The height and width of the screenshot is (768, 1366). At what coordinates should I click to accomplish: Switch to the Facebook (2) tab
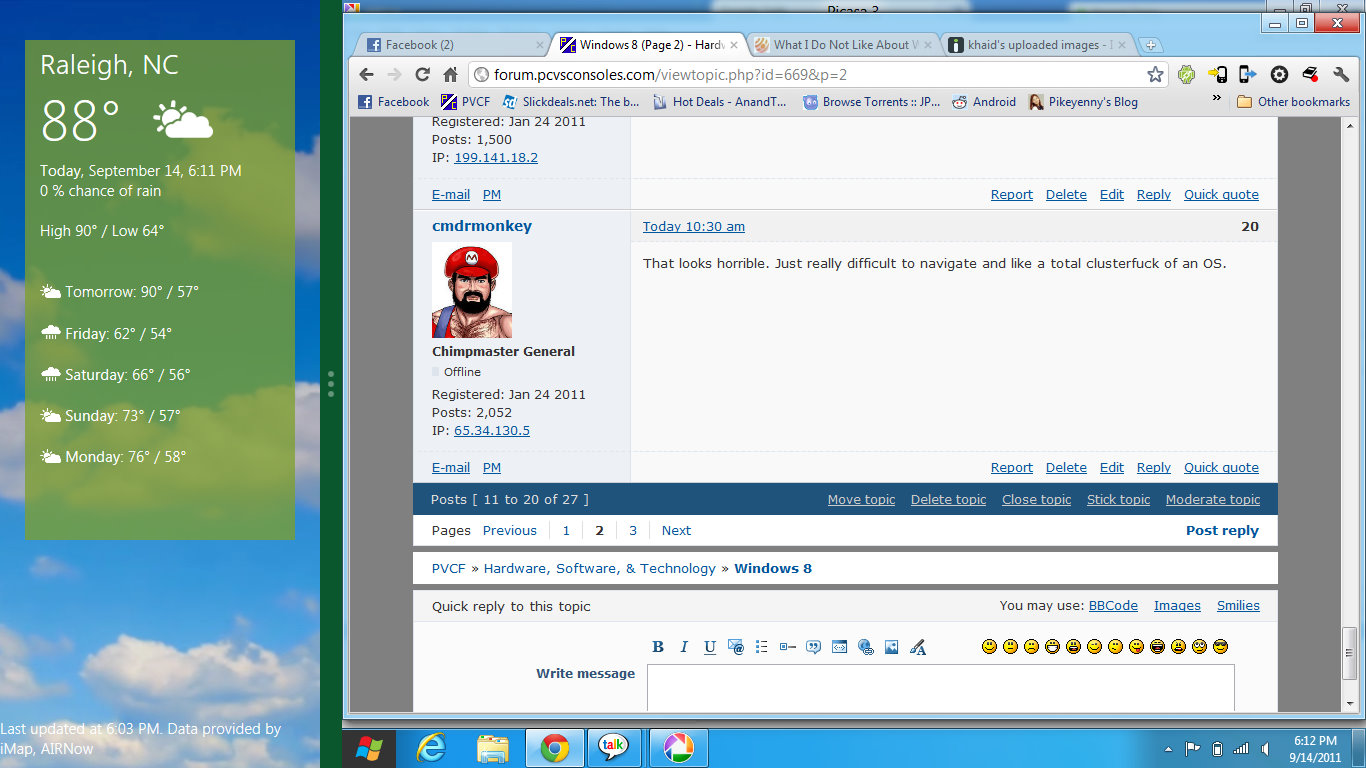click(451, 45)
